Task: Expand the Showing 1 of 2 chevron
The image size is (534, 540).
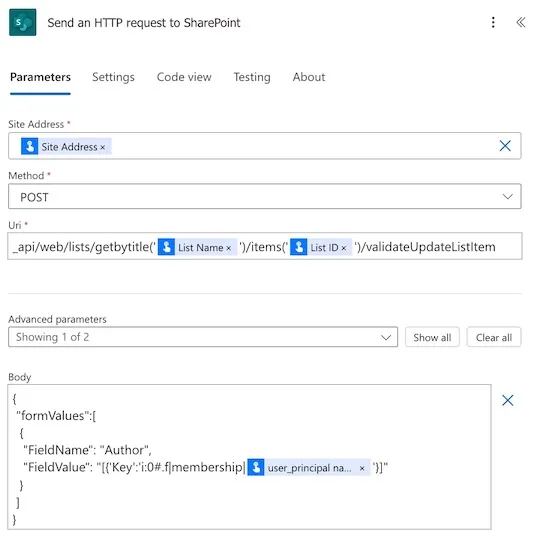Action: [x=386, y=337]
